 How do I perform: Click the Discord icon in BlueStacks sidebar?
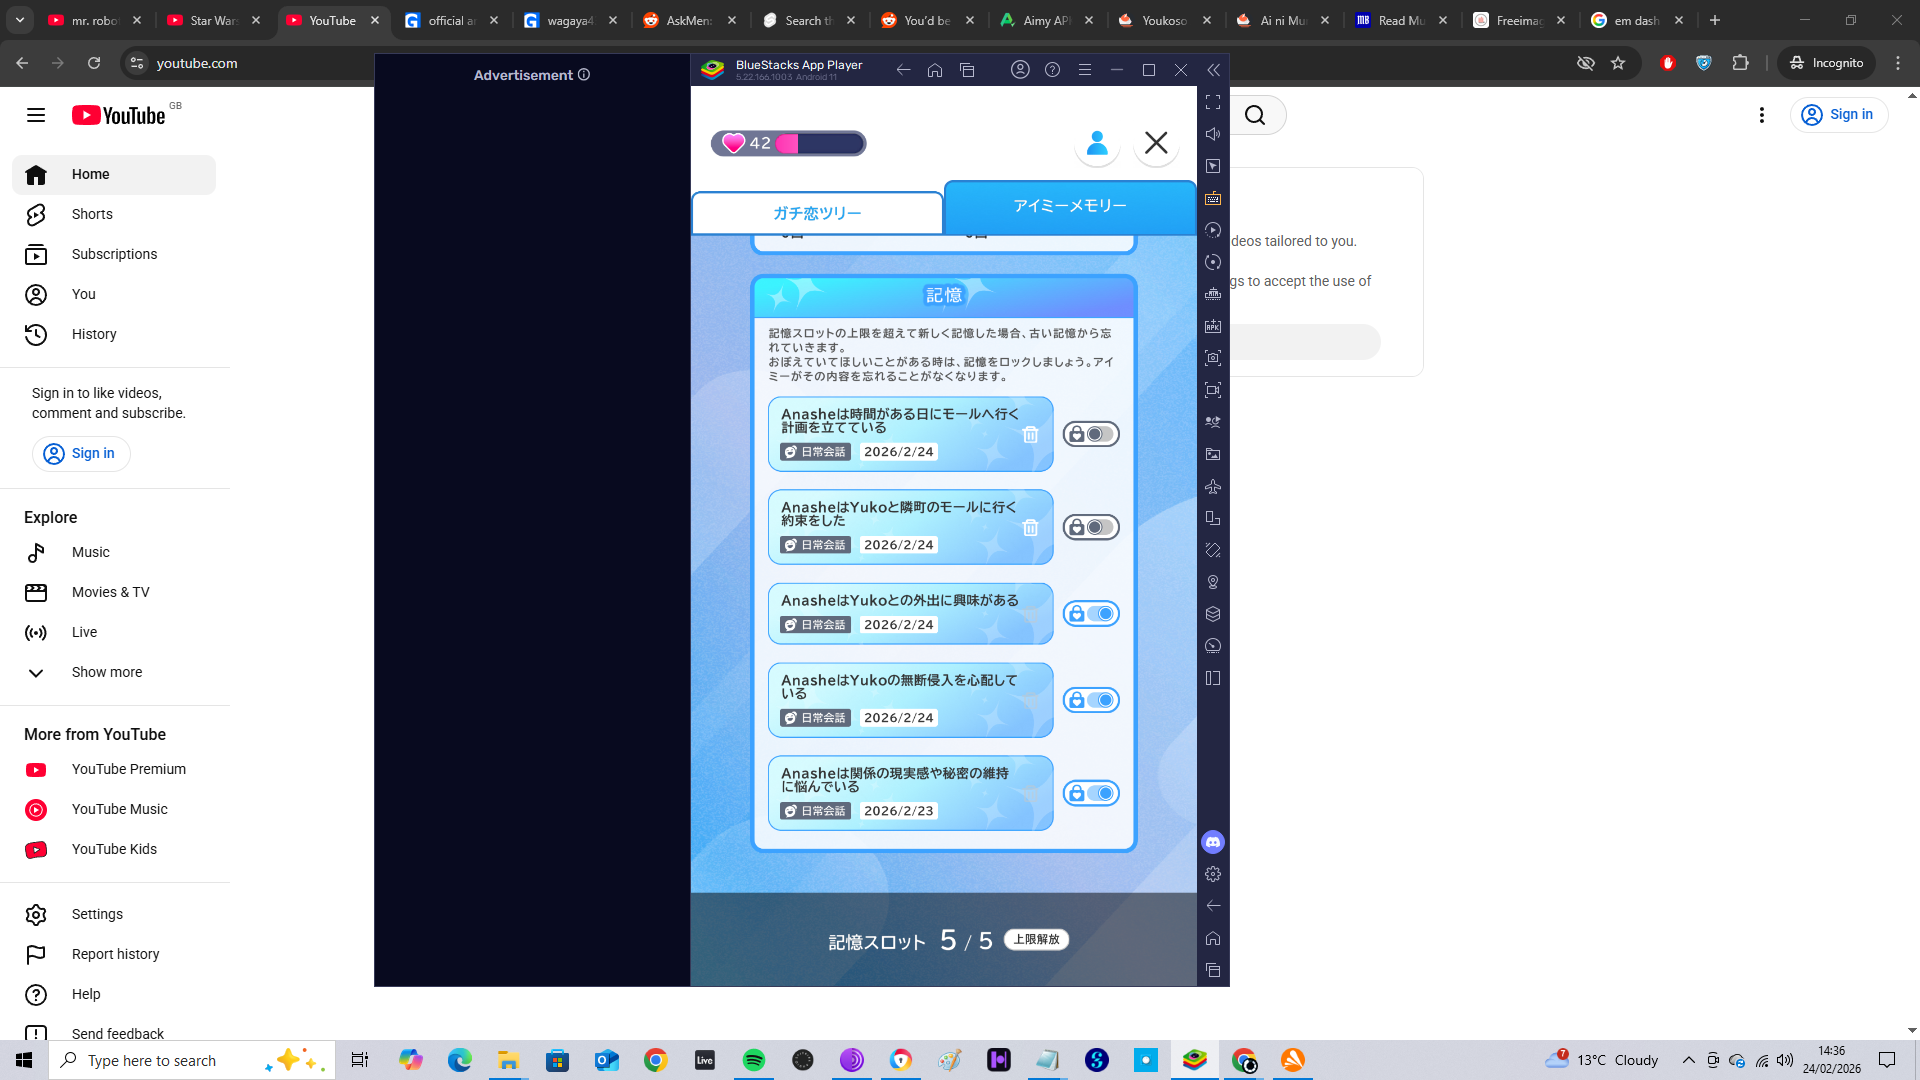pos(1213,842)
